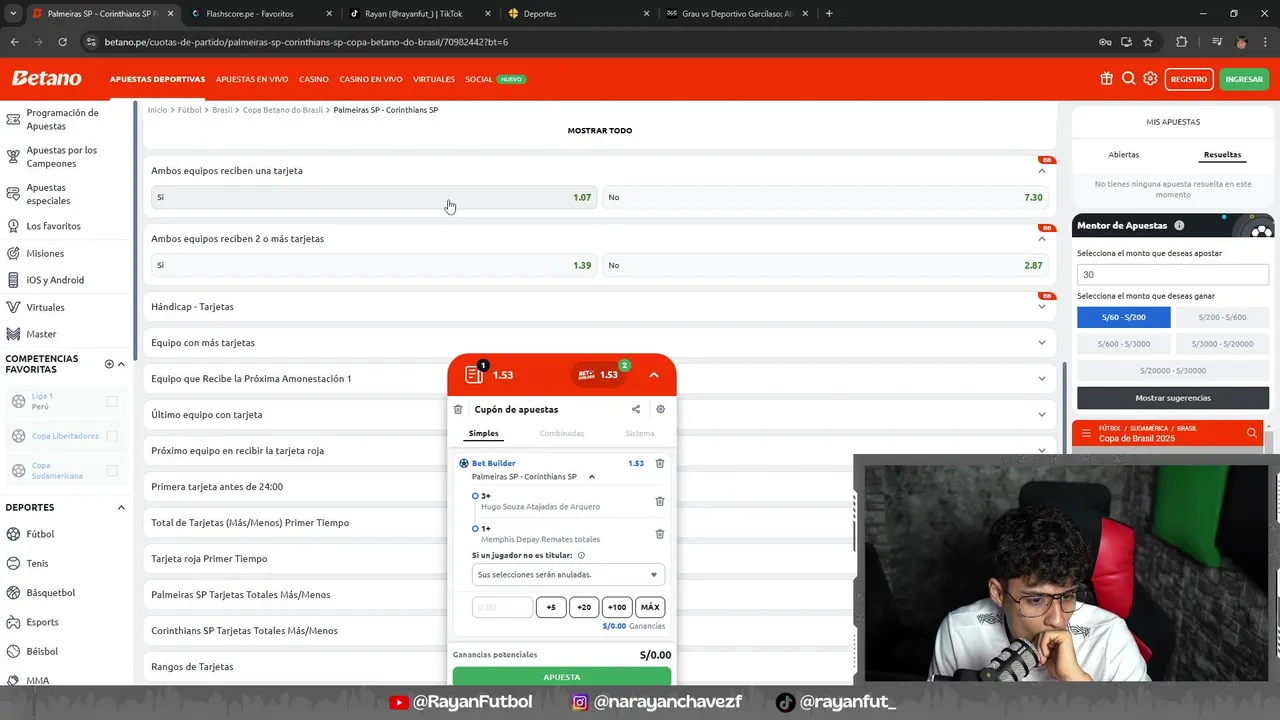Image resolution: width=1280 pixels, height=720 pixels.
Task: Show info about non-starting player rule
Action: coord(581,555)
